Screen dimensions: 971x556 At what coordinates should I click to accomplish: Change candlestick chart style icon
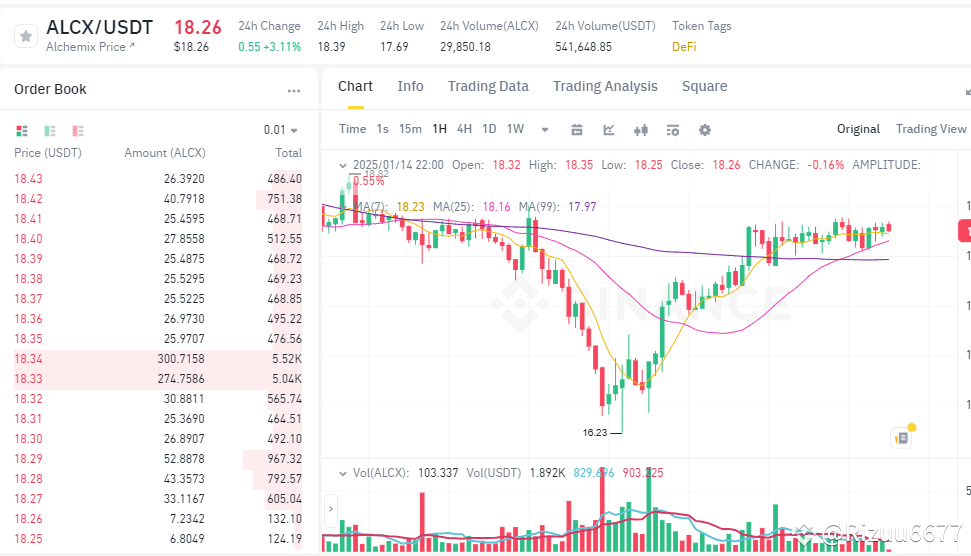pos(641,129)
